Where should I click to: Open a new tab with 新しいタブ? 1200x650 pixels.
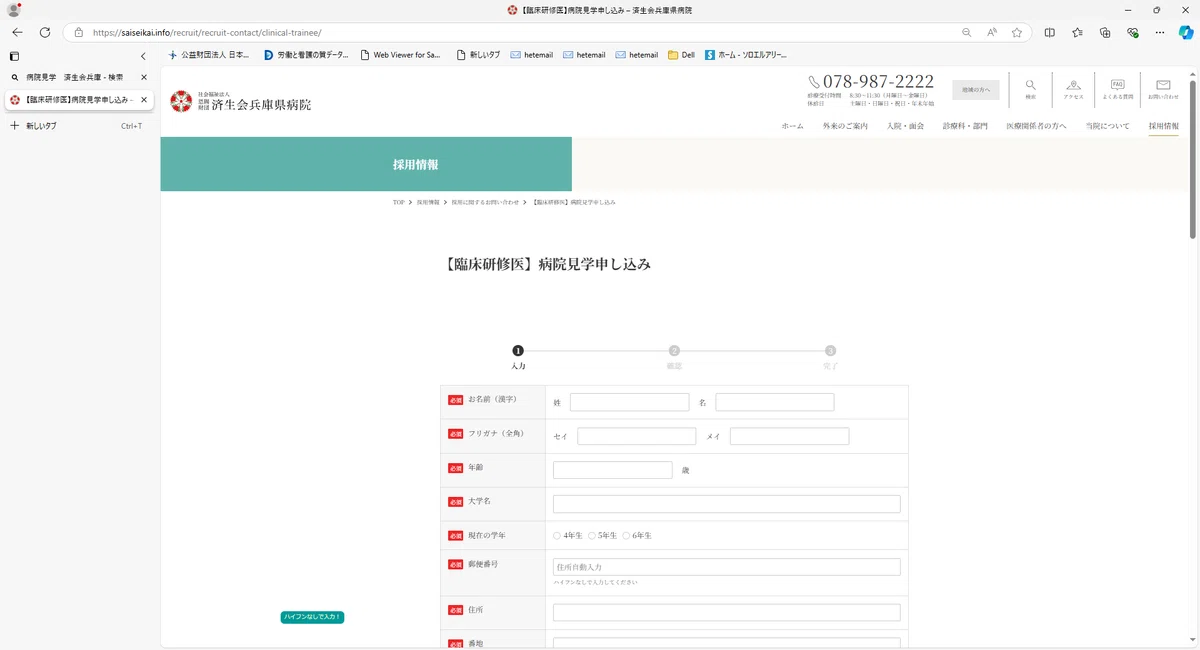tap(76, 126)
